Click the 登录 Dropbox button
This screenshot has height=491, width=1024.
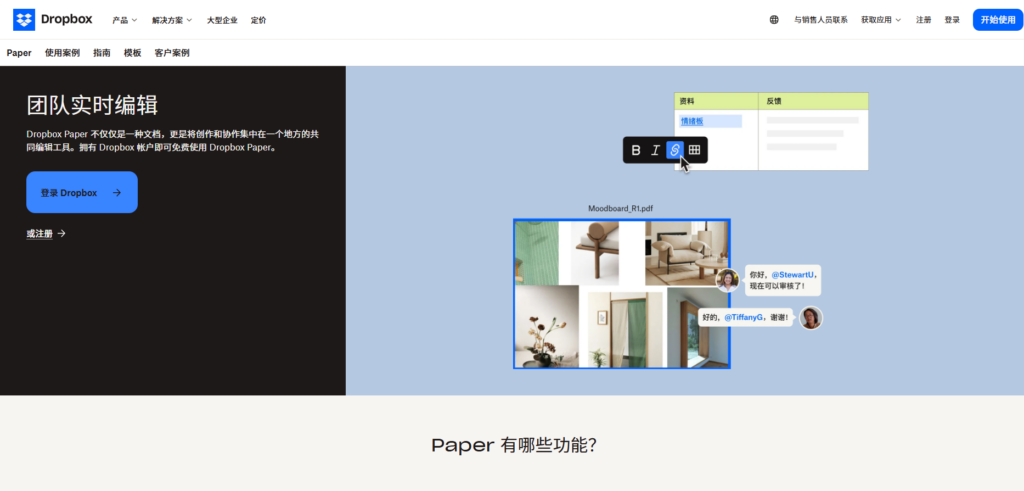(82, 192)
